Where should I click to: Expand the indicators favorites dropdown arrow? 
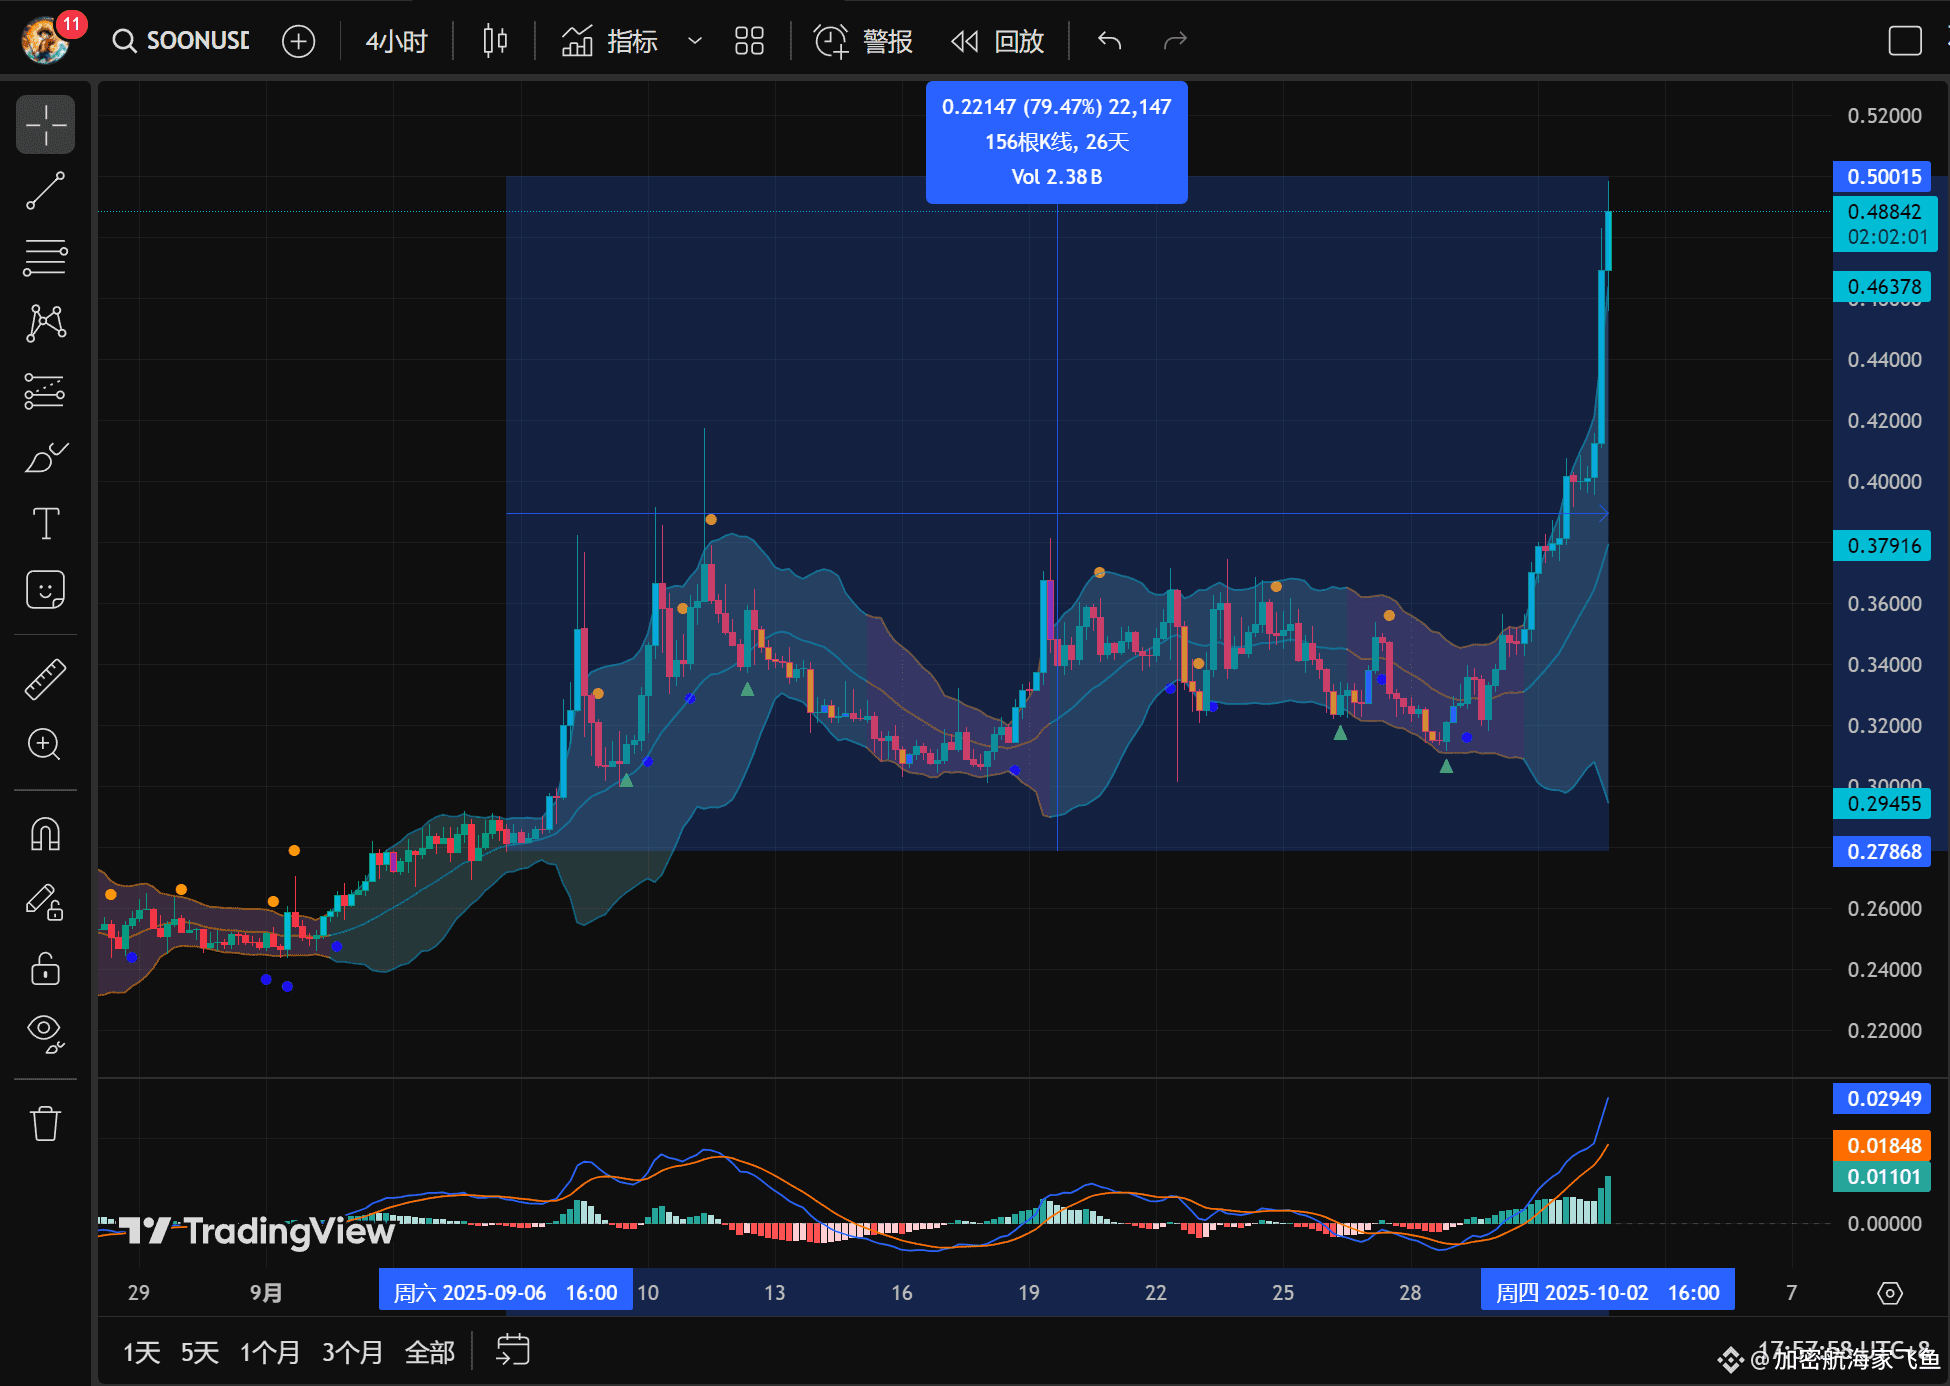click(x=695, y=41)
